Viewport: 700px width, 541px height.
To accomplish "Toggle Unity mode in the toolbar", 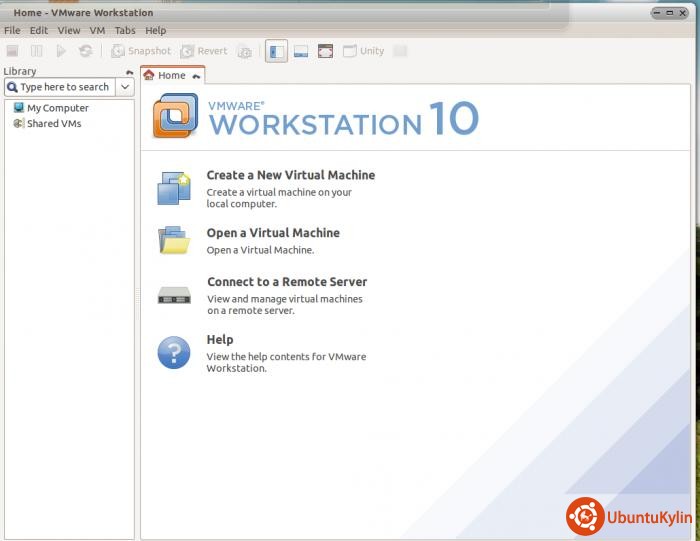I will [x=364, y=51].
